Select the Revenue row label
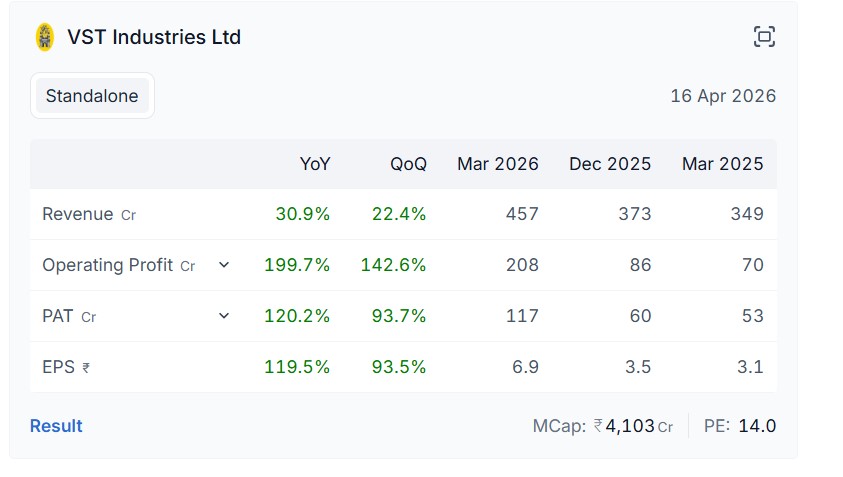The image size is (843, 477). click(x=89, y=214)
